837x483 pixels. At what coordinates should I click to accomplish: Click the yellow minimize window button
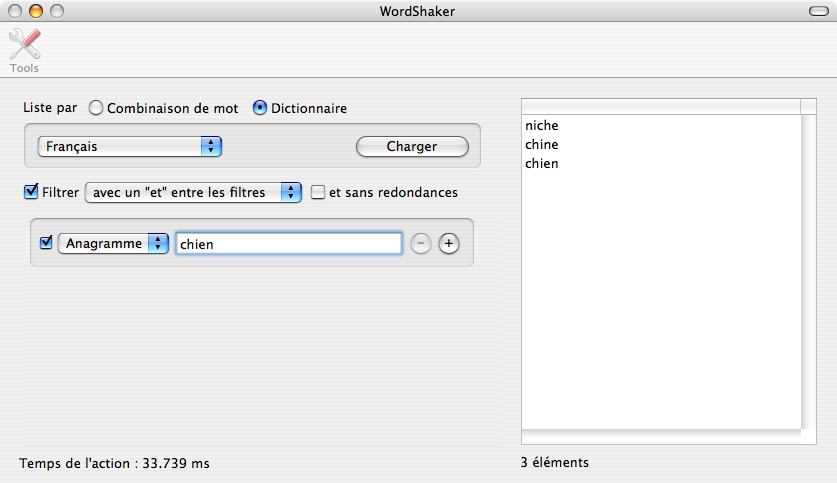(x=36, y=11)
